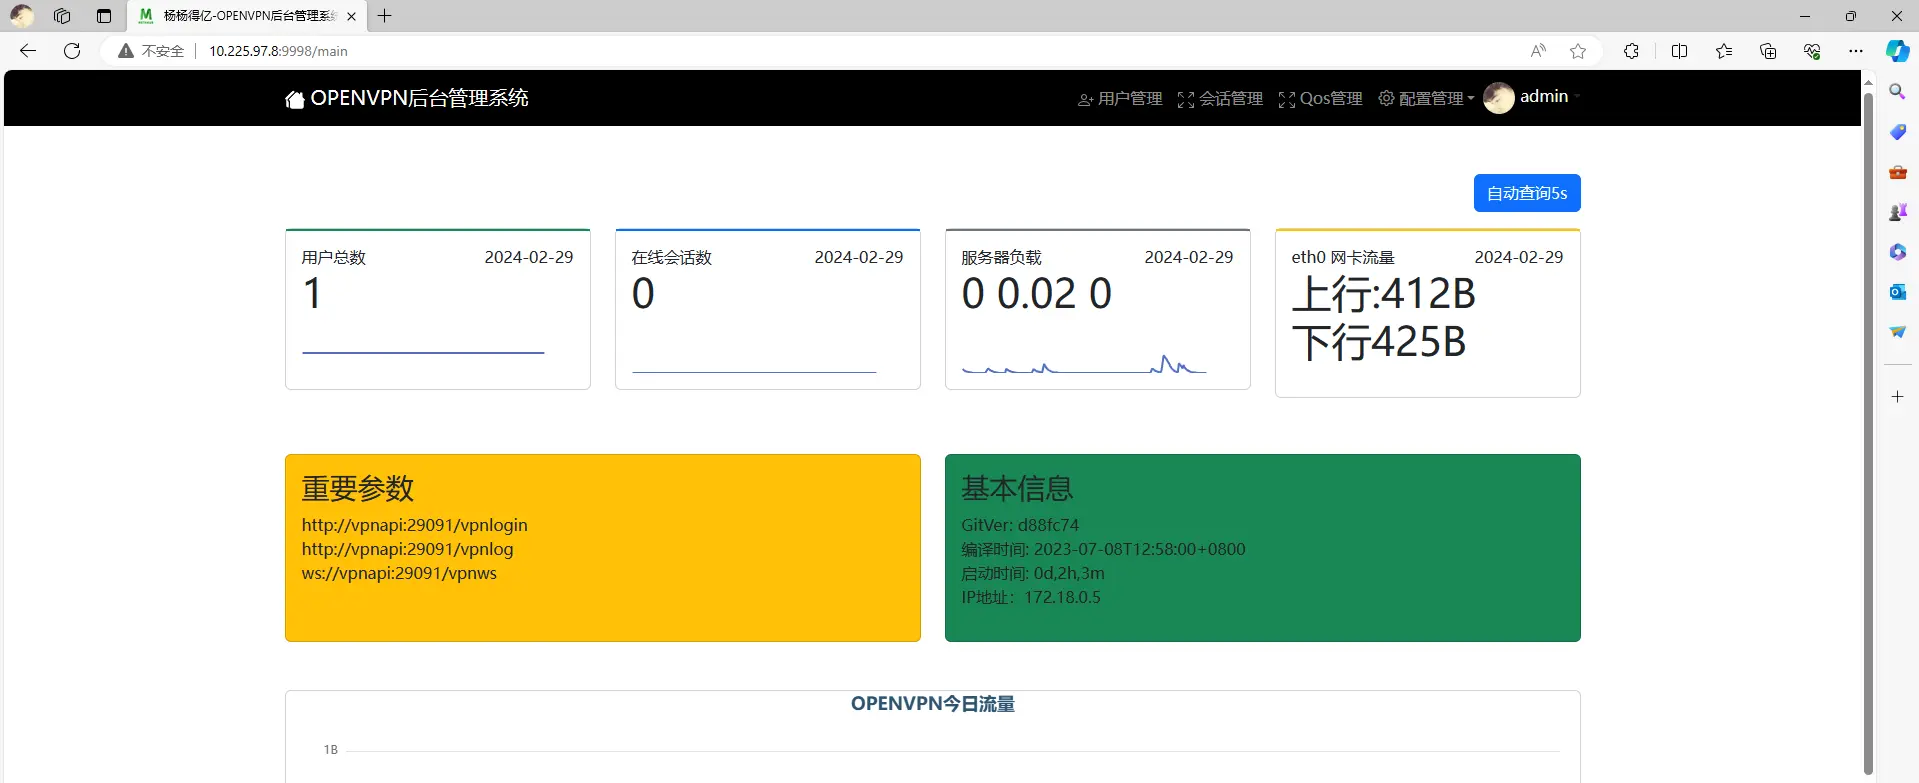1919x783 pixels.
Task: Open the sidebar games chess icon
Action: coord(1897,212)
